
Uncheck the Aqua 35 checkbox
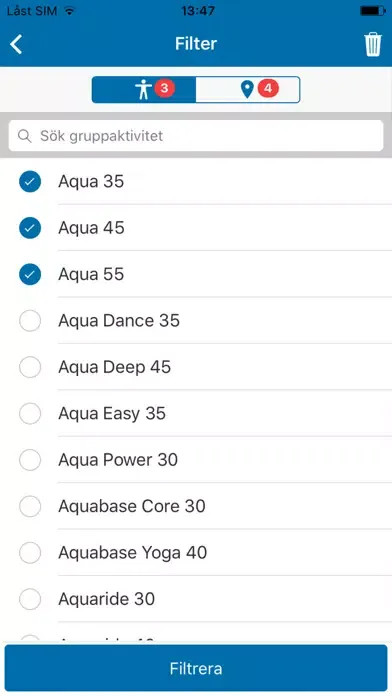pyautogui.click(x=30, y=182)
